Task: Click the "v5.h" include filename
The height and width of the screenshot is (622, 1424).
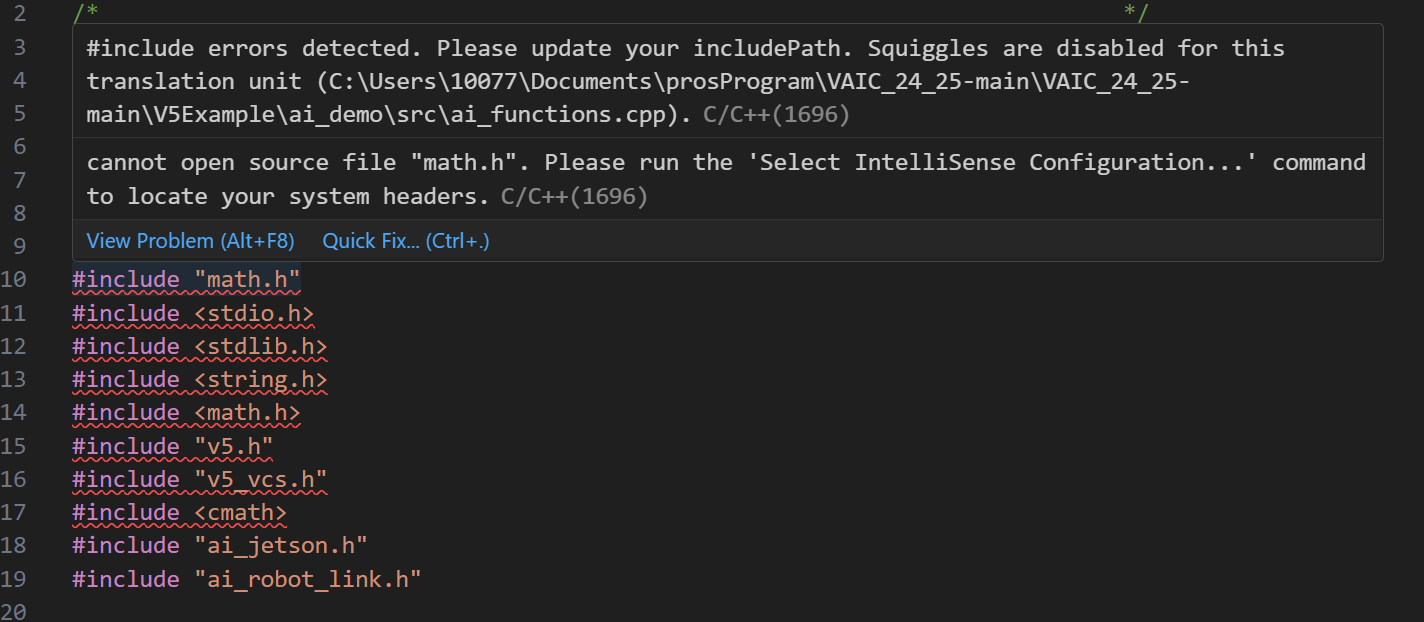Action: tap(234, 446)
